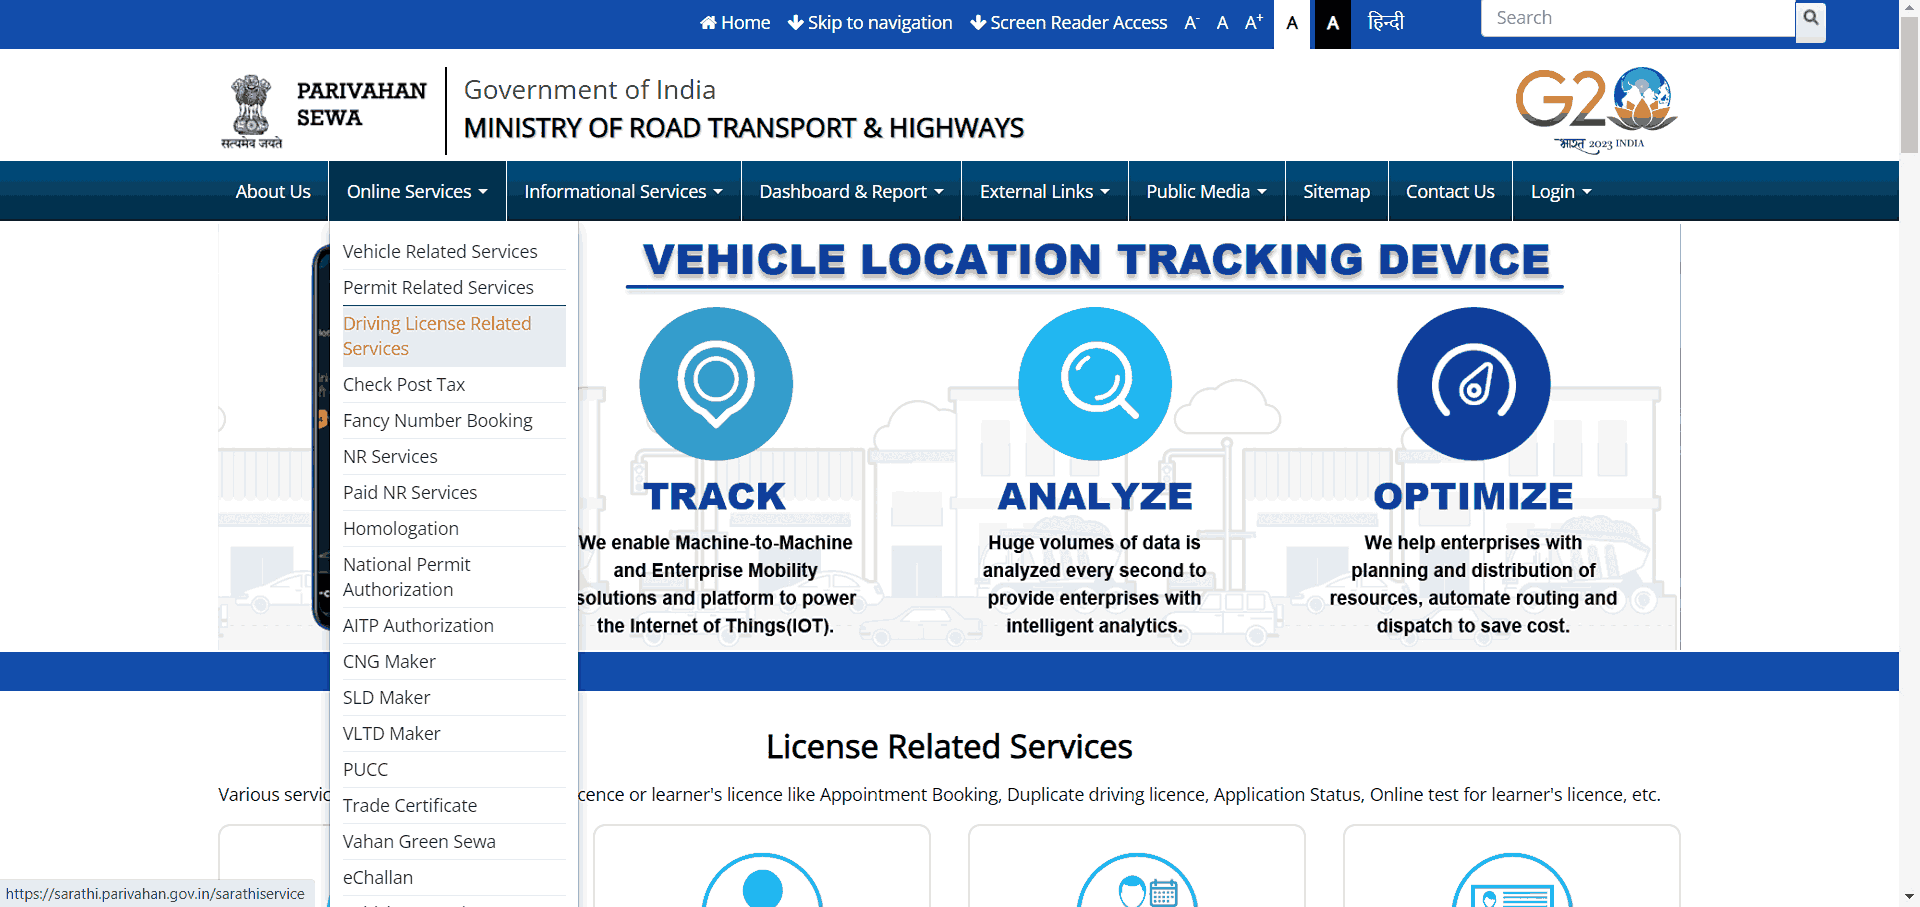Click the G20 India logo
The image size is (1920, 907).
pos(1596,110)
